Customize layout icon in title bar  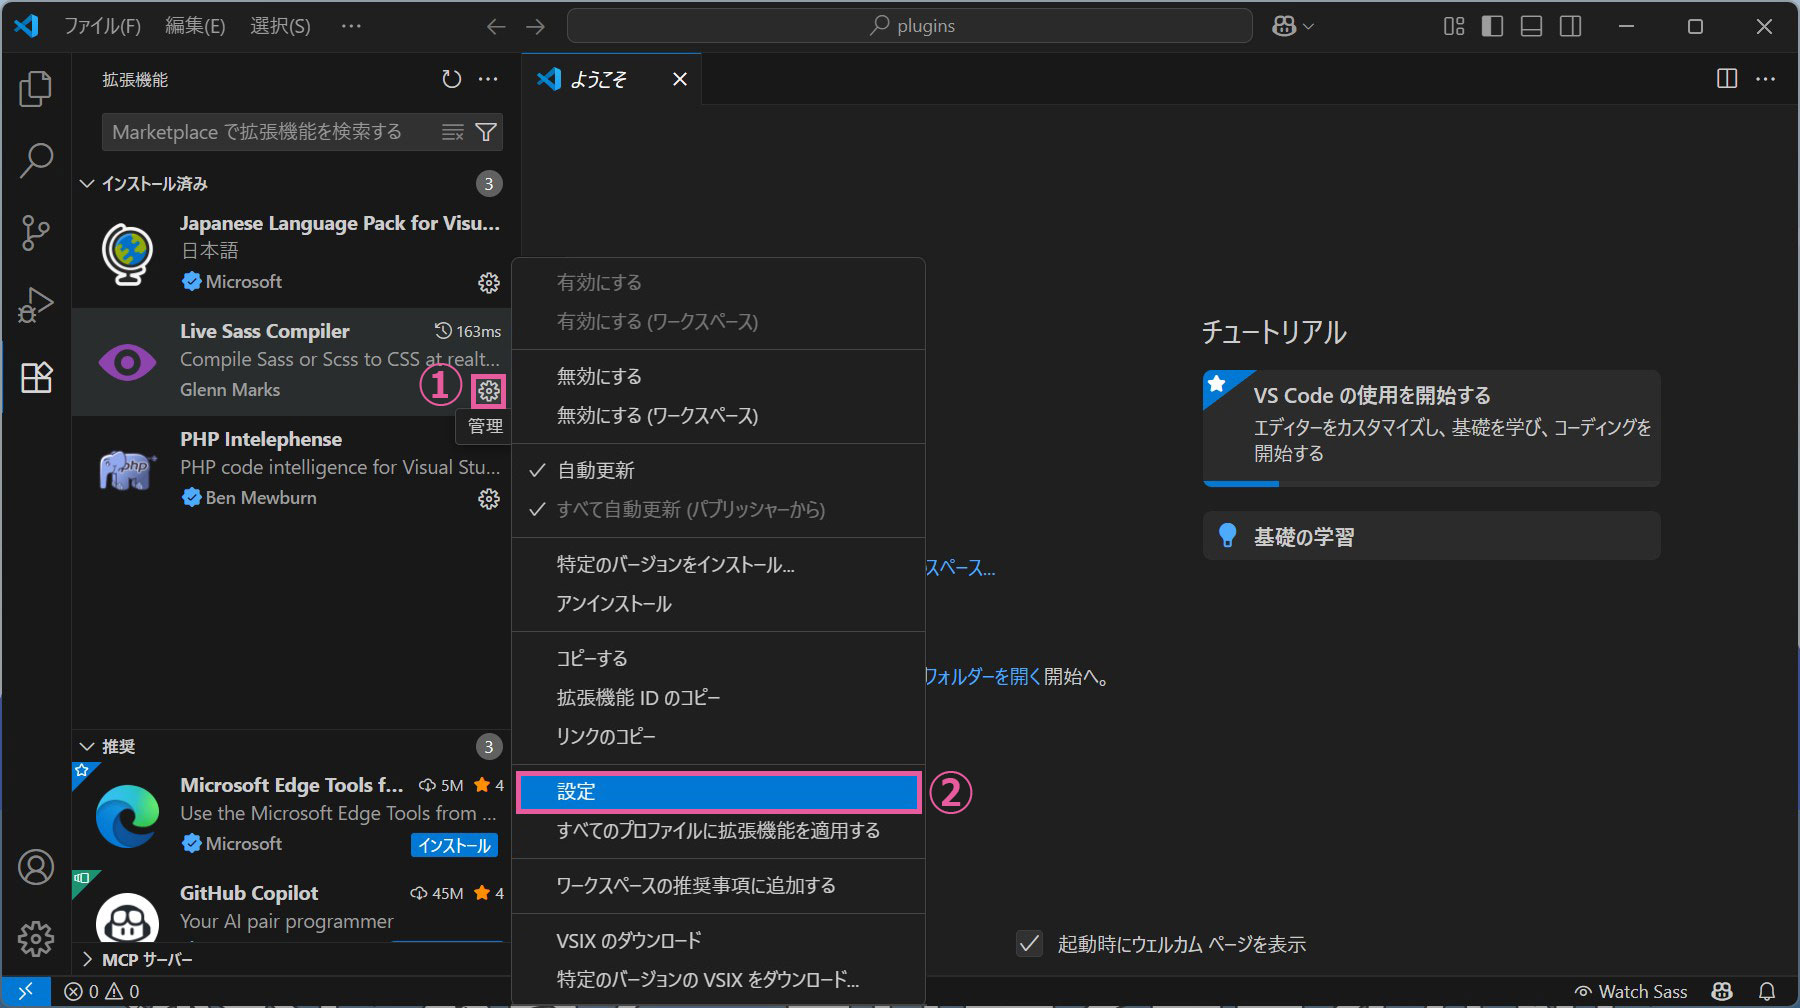[1454, 27]
